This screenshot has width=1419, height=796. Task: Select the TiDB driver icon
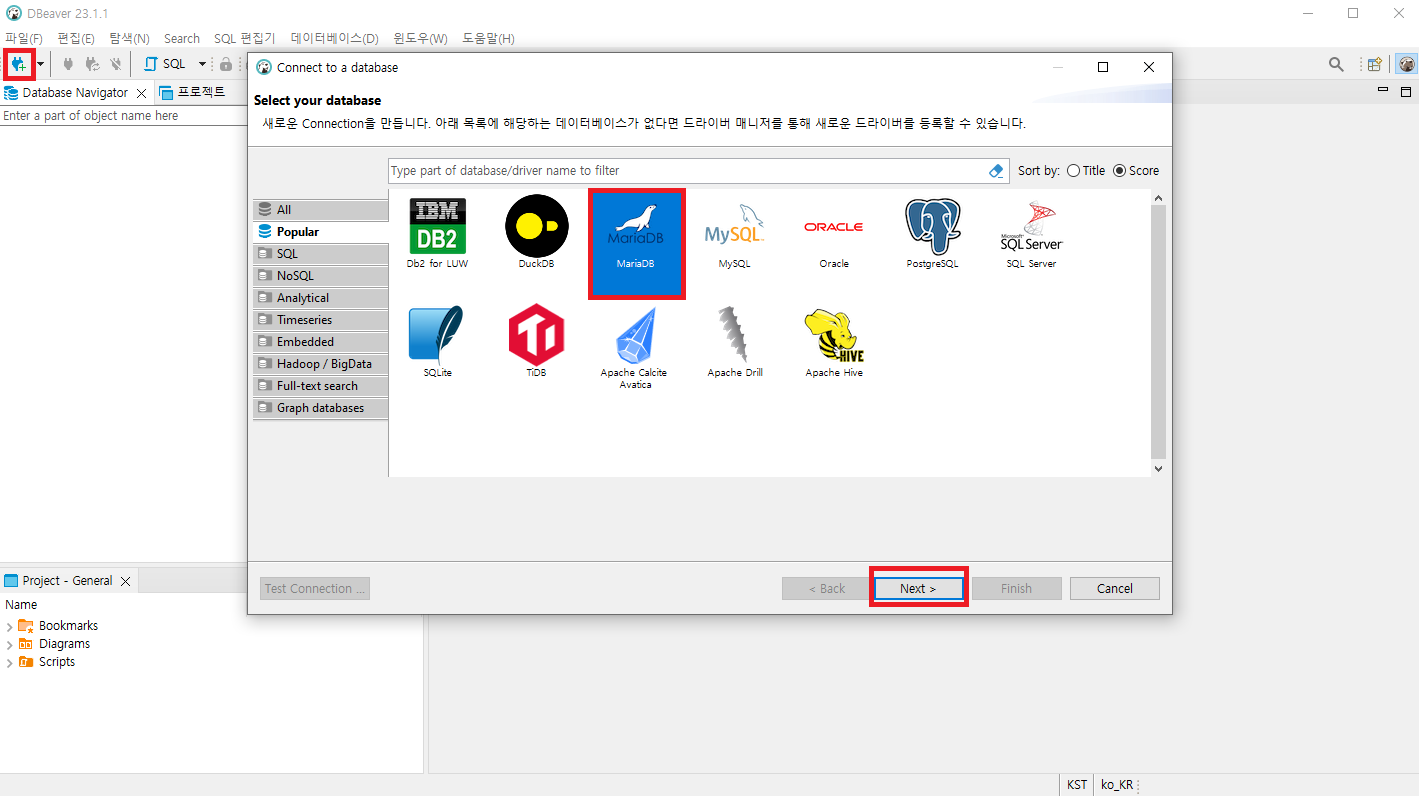pos(536,341)
